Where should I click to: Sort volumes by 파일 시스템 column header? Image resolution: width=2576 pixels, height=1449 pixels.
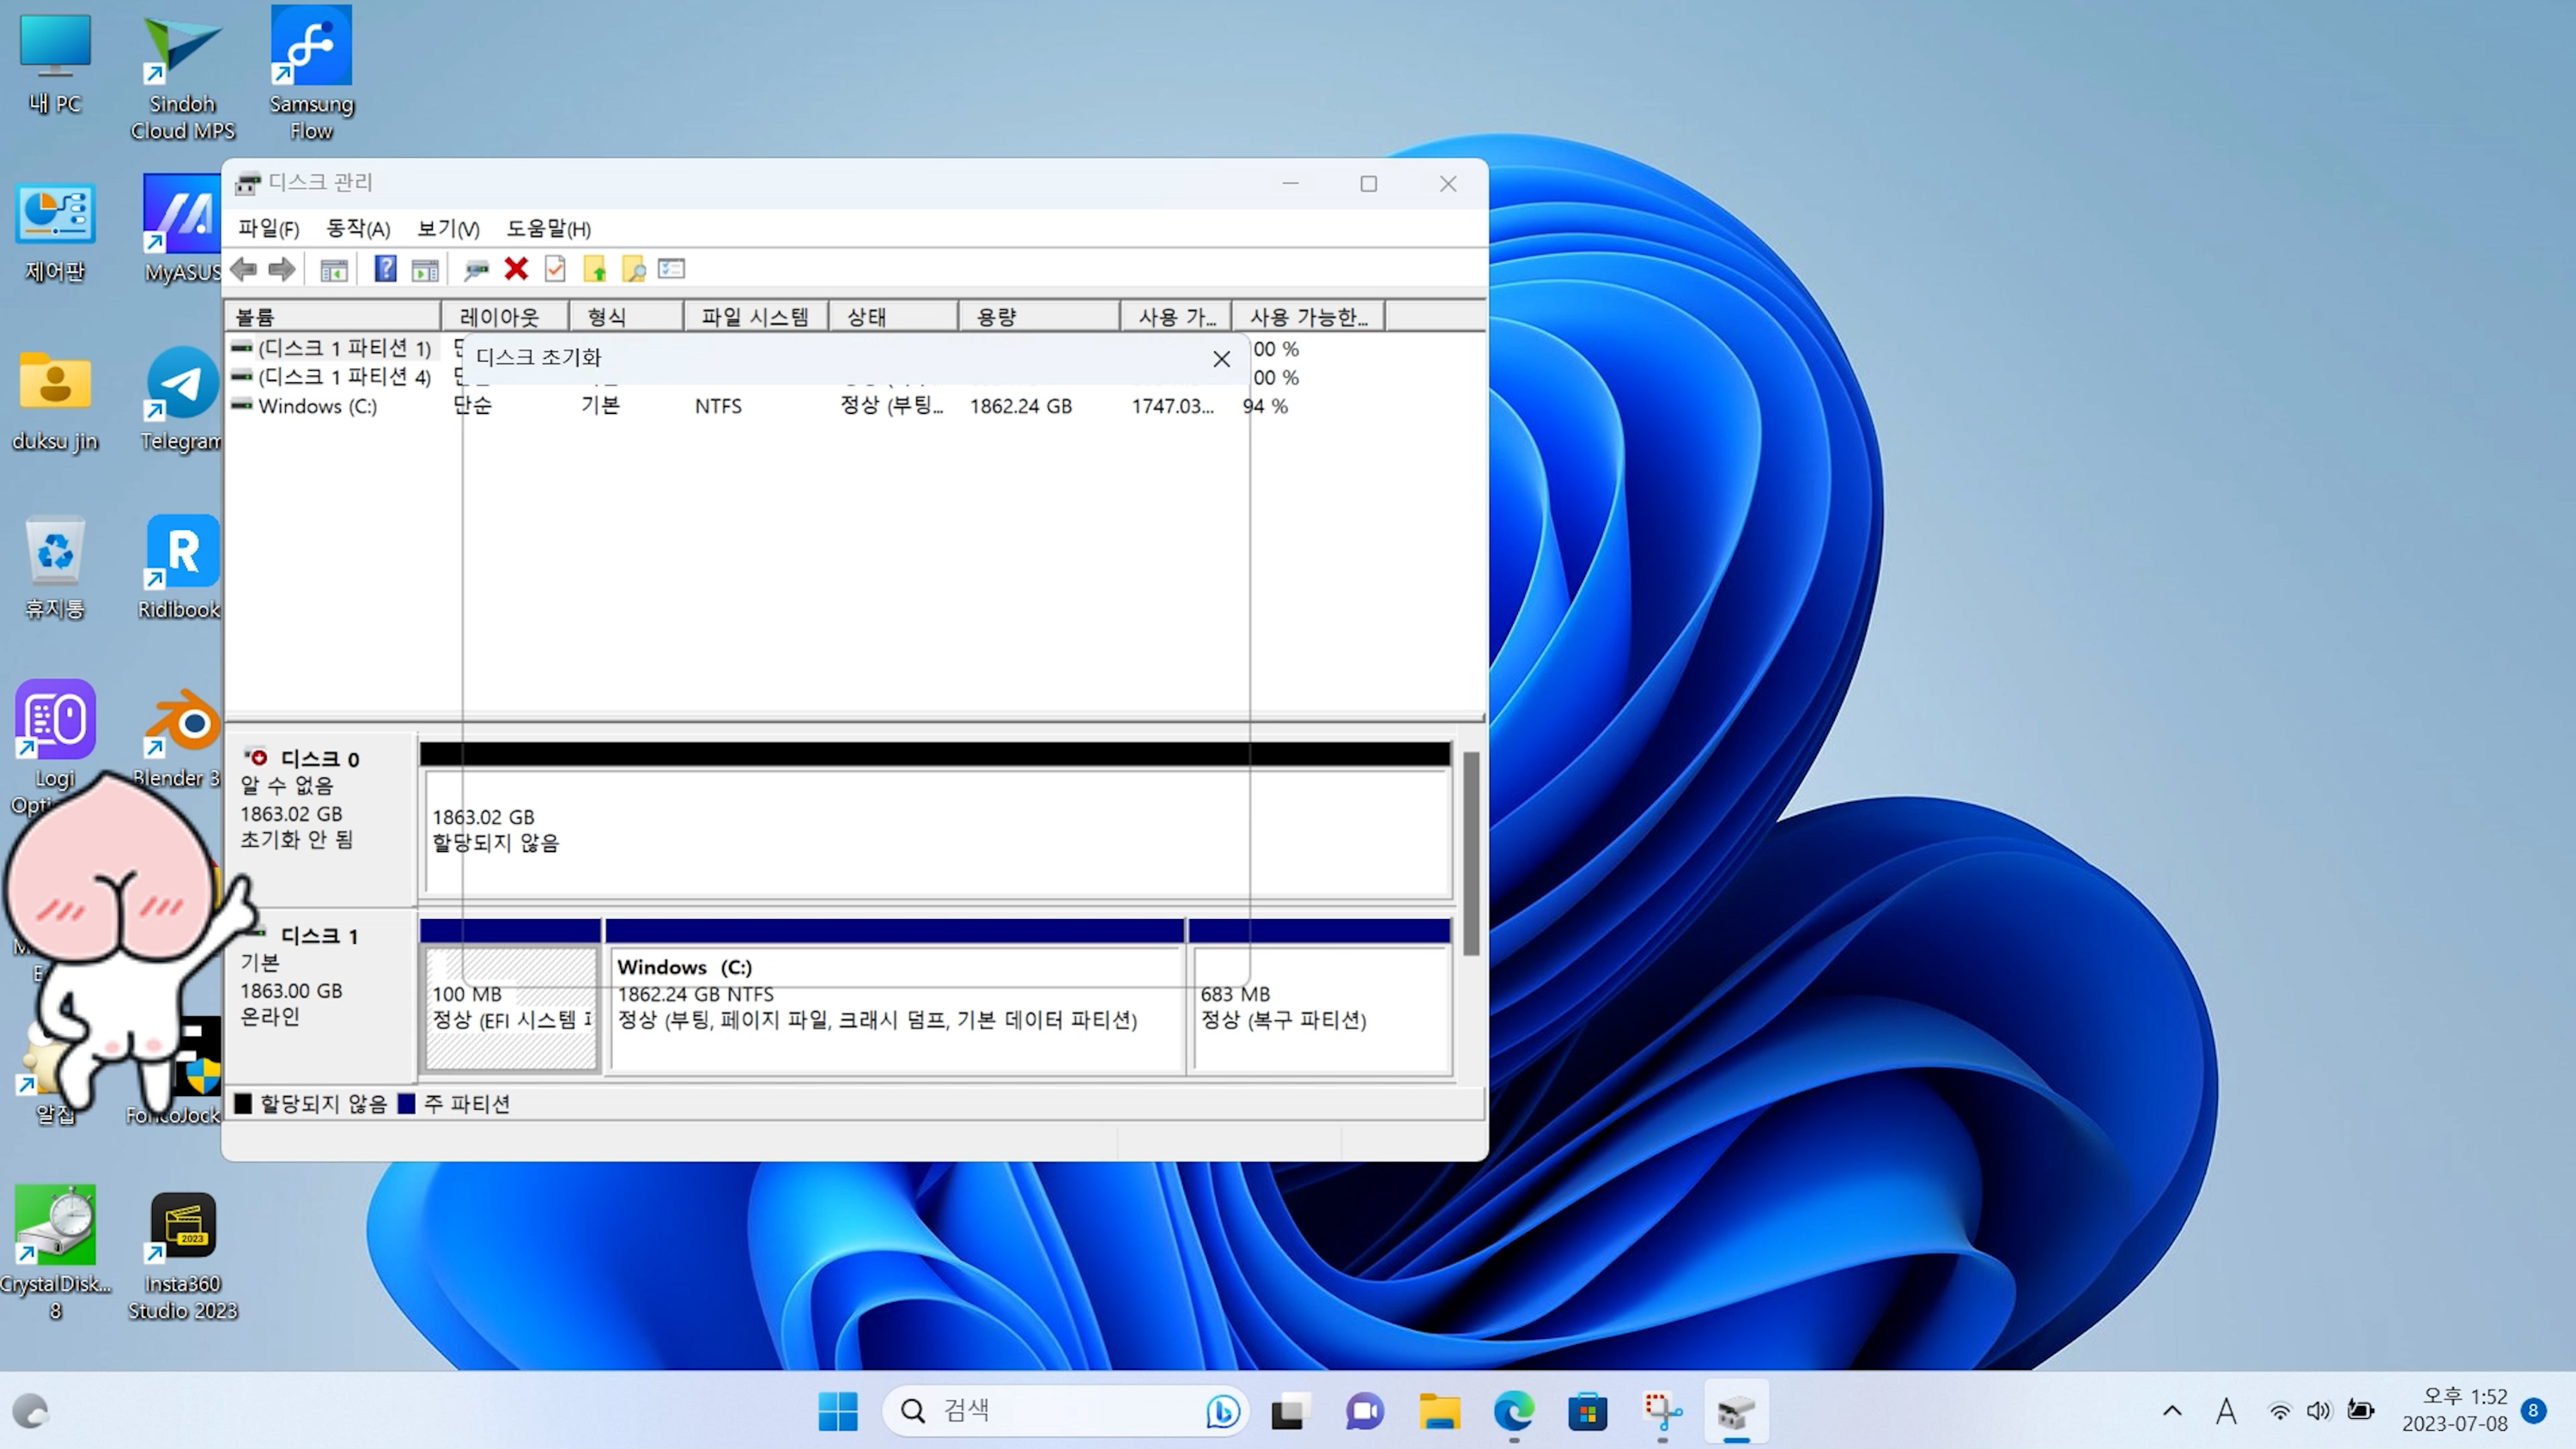point(755,317)
